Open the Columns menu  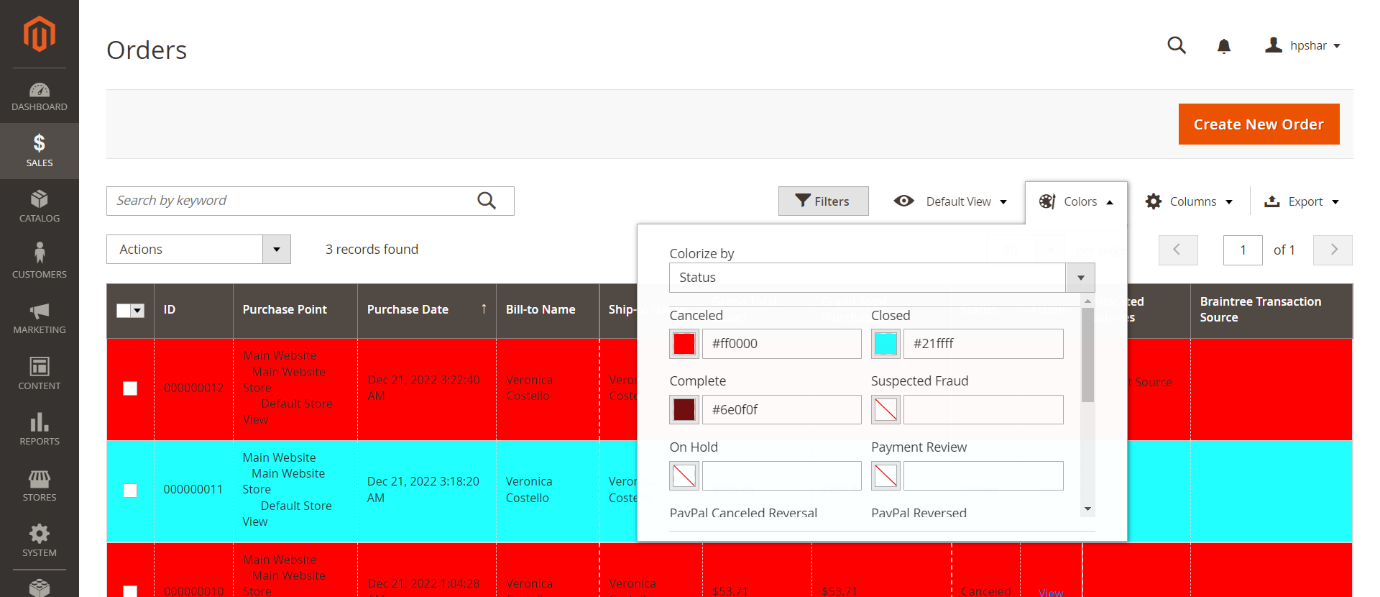pos(1188,201)
